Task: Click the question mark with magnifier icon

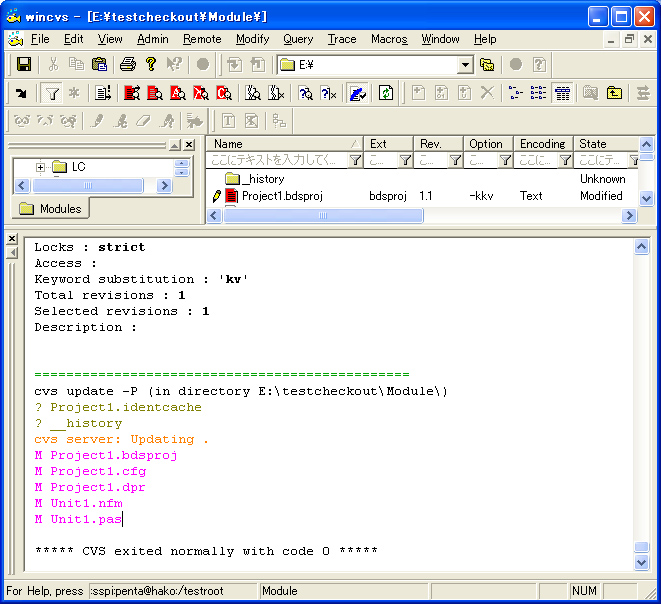Action: [x=306, y=93]
